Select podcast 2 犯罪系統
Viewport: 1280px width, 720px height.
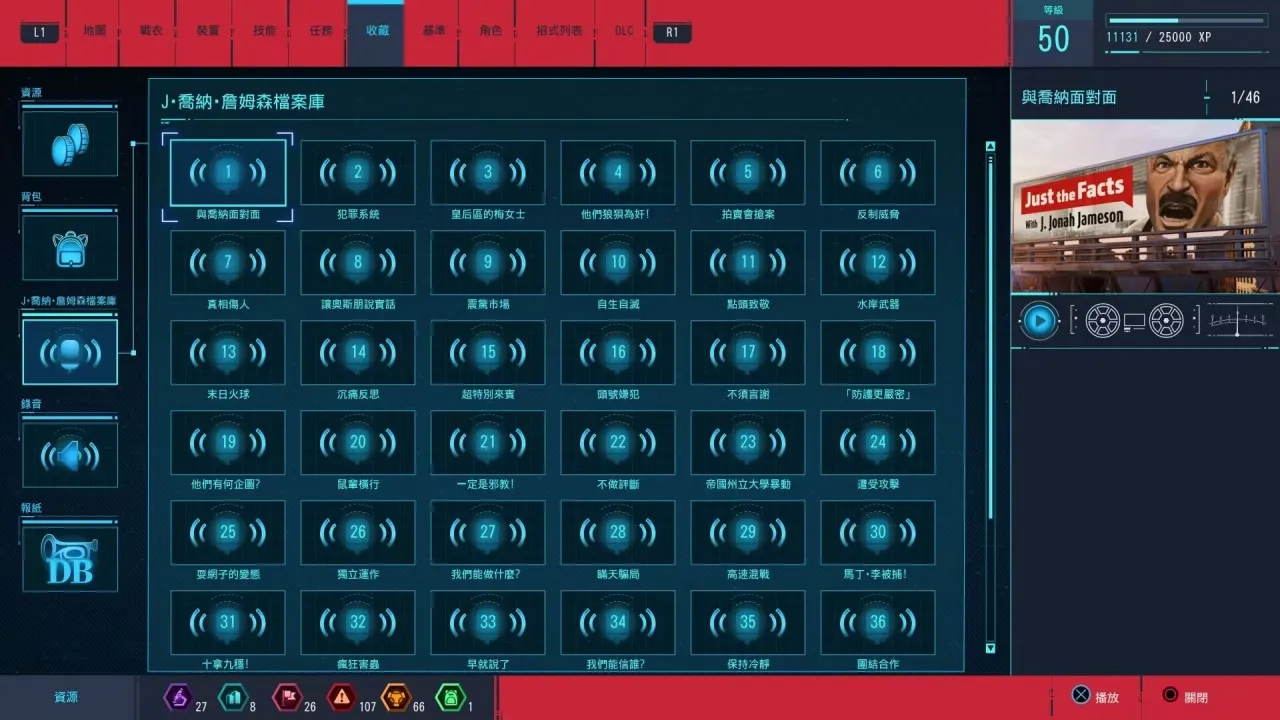358,173
